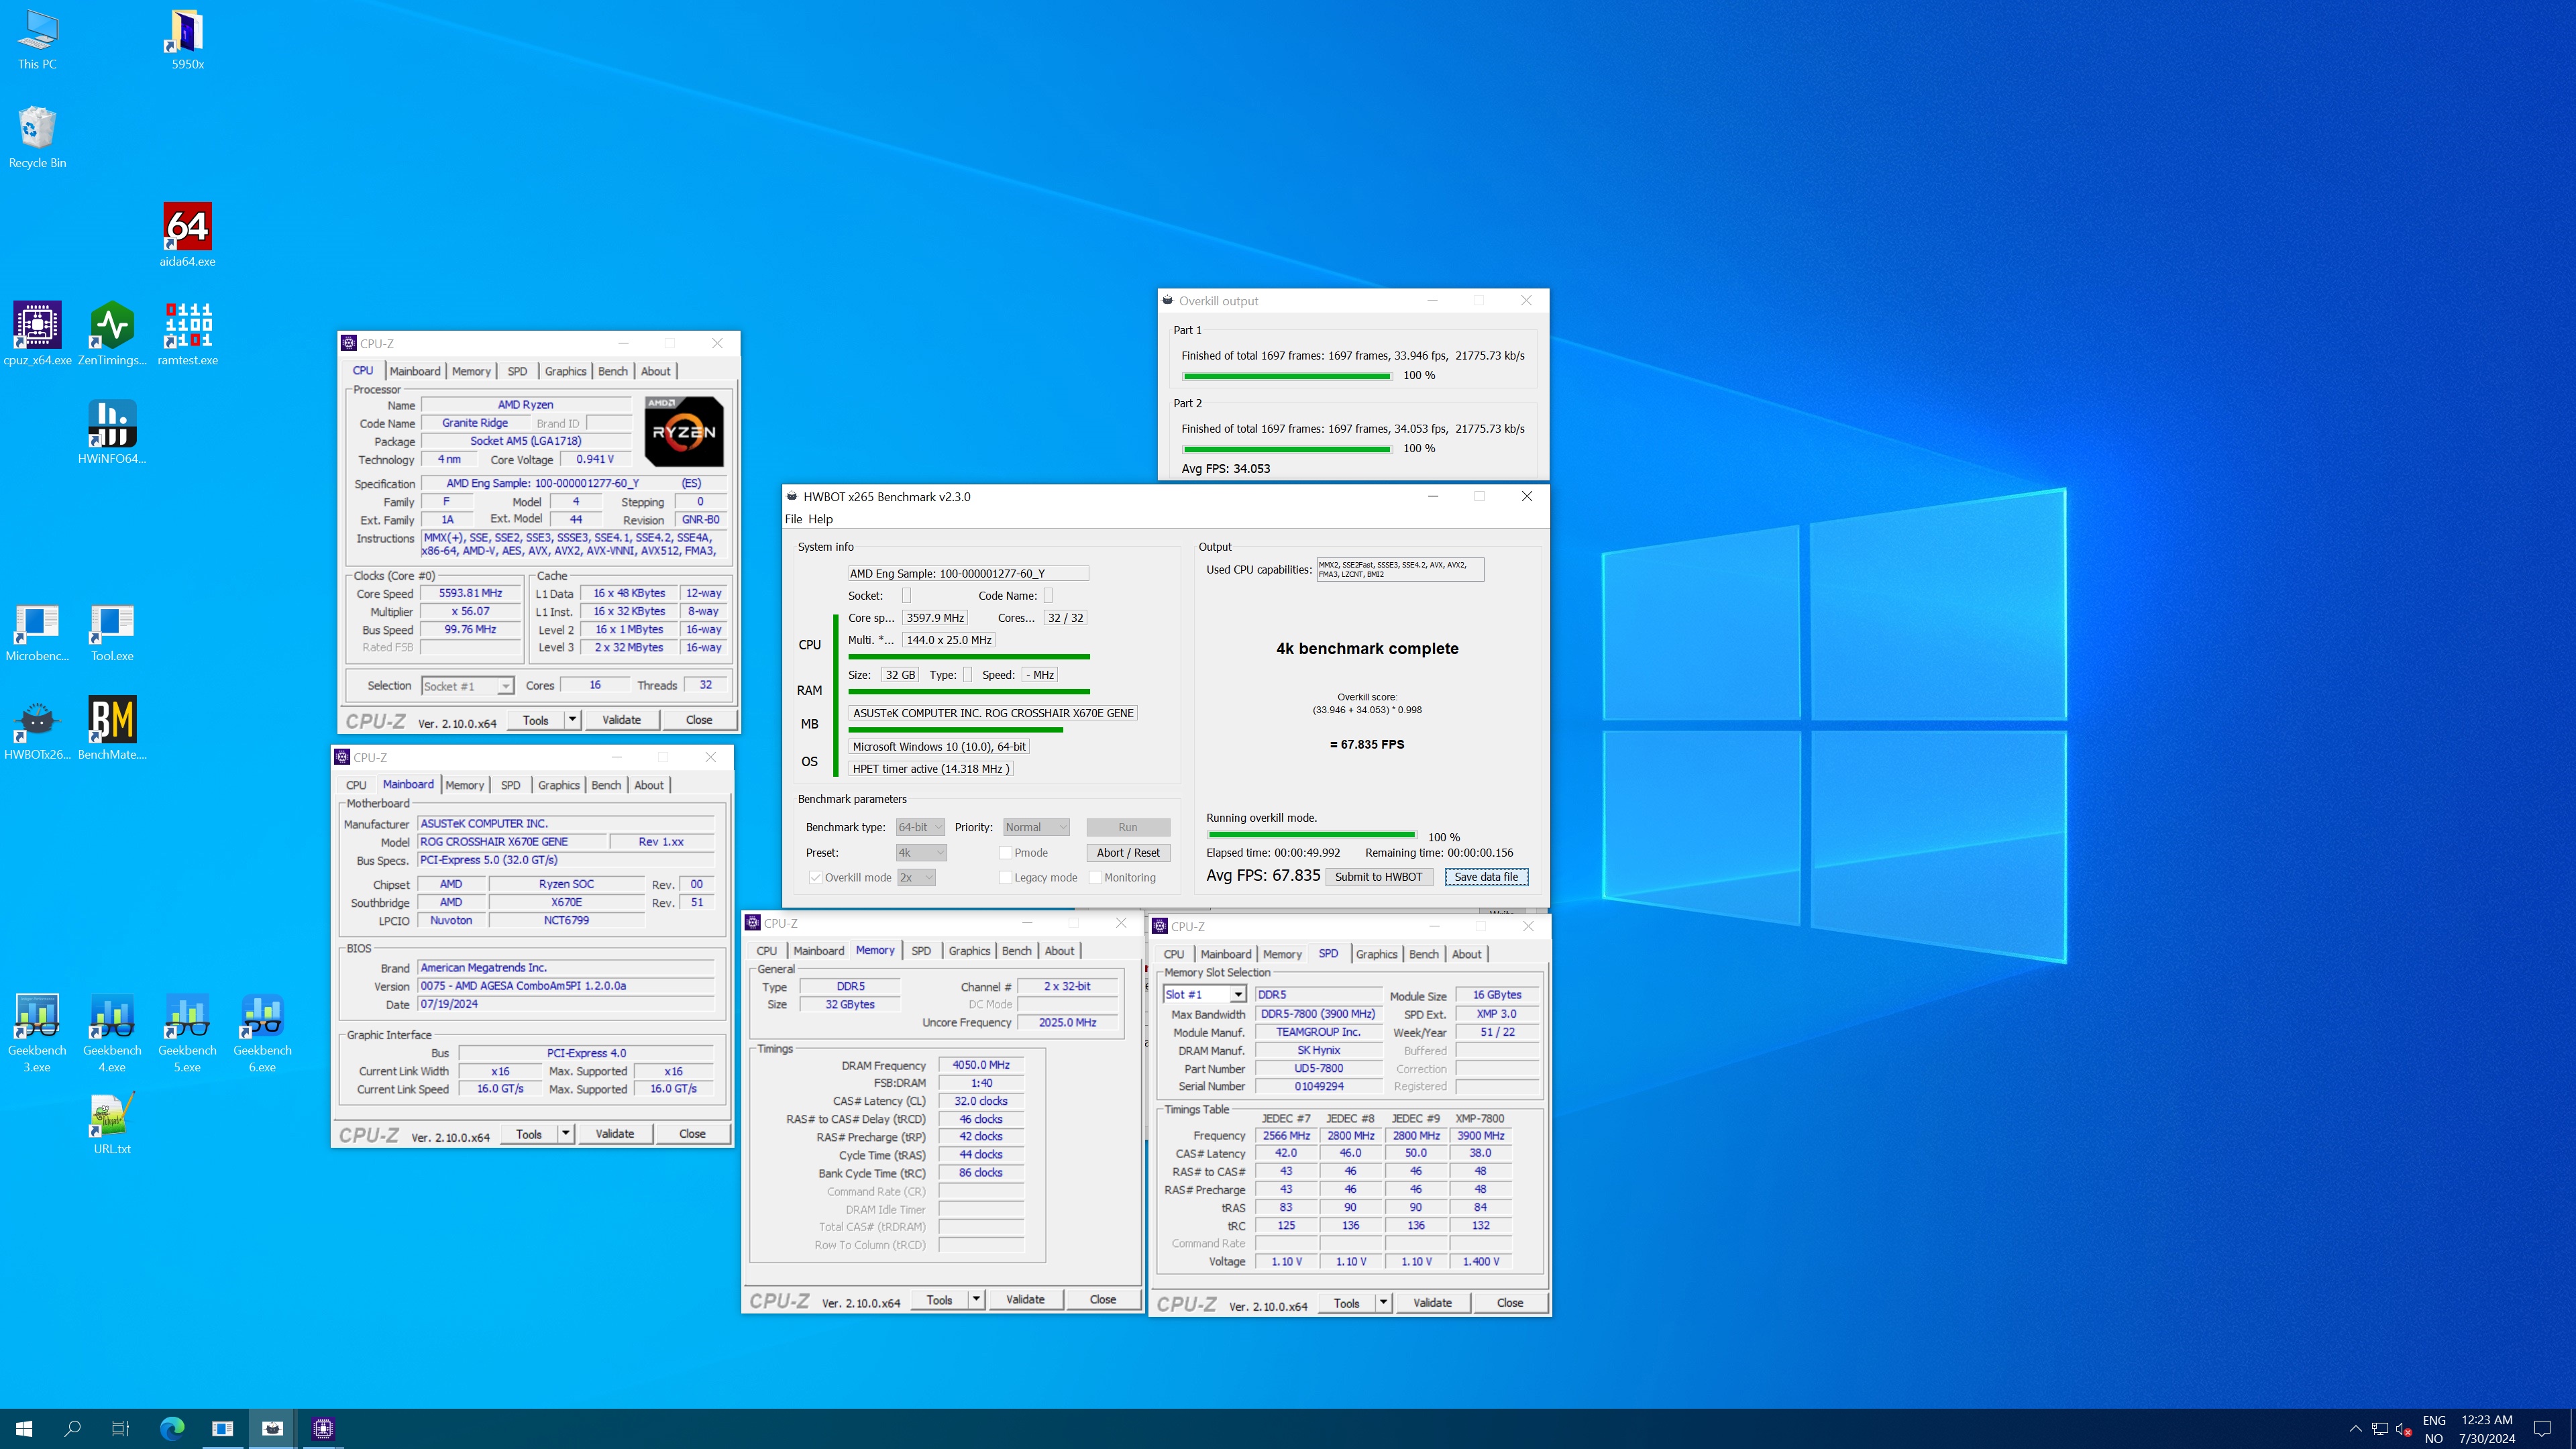Screen dimensions: 2576x1449
Task: Switch to Graphics tab in Mainboard CPU-Z window
Action: coord(558,785)
